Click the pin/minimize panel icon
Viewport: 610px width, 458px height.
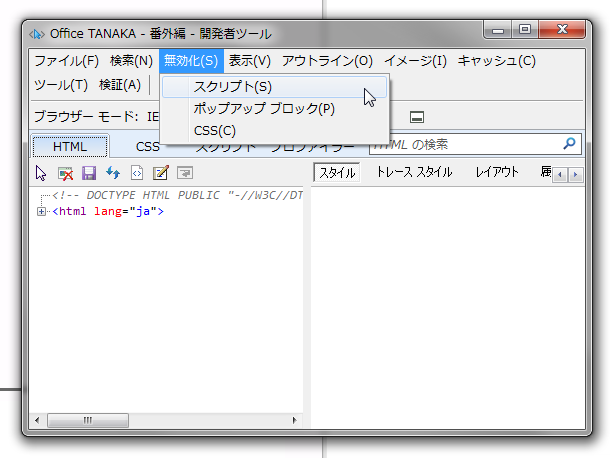coord(417,117)
